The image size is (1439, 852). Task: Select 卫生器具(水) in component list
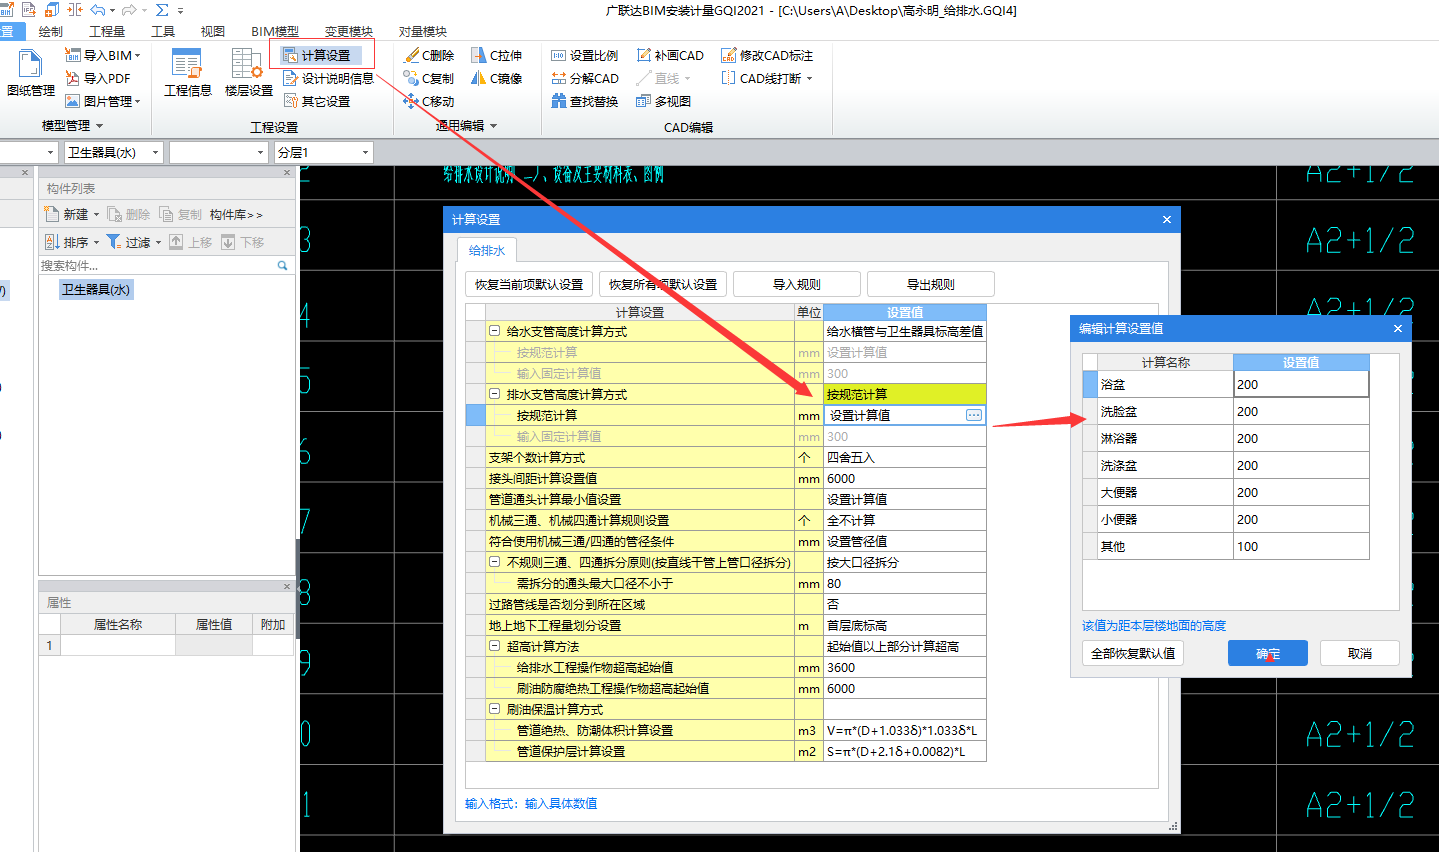96,290
